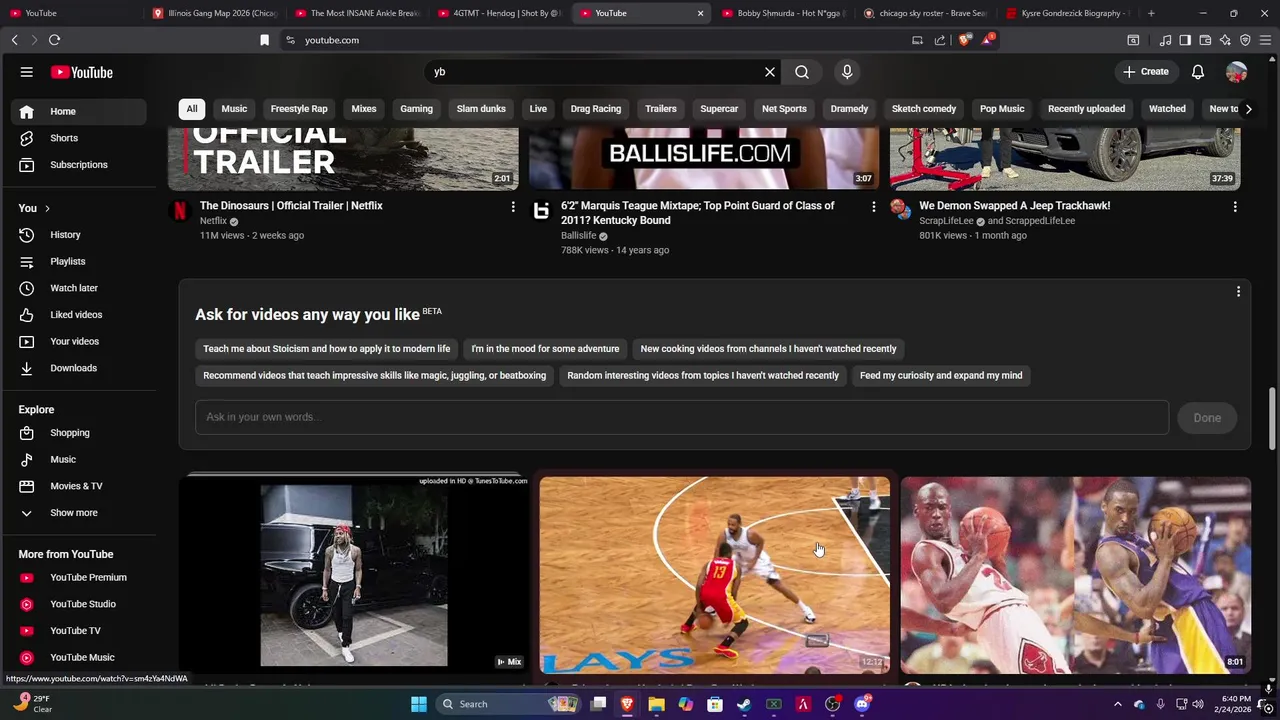The height and width of the screenshot is (720, 1280).
Task: Open the Create menu
Action: pyautogui.click(x=1145, y=72)
